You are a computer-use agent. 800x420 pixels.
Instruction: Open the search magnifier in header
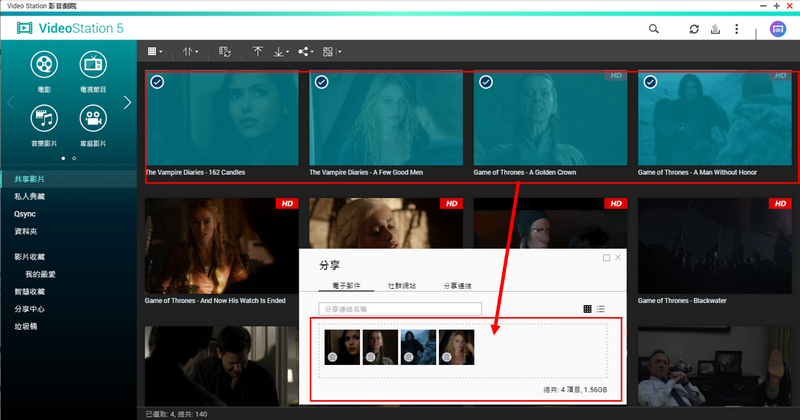(654, 29)
